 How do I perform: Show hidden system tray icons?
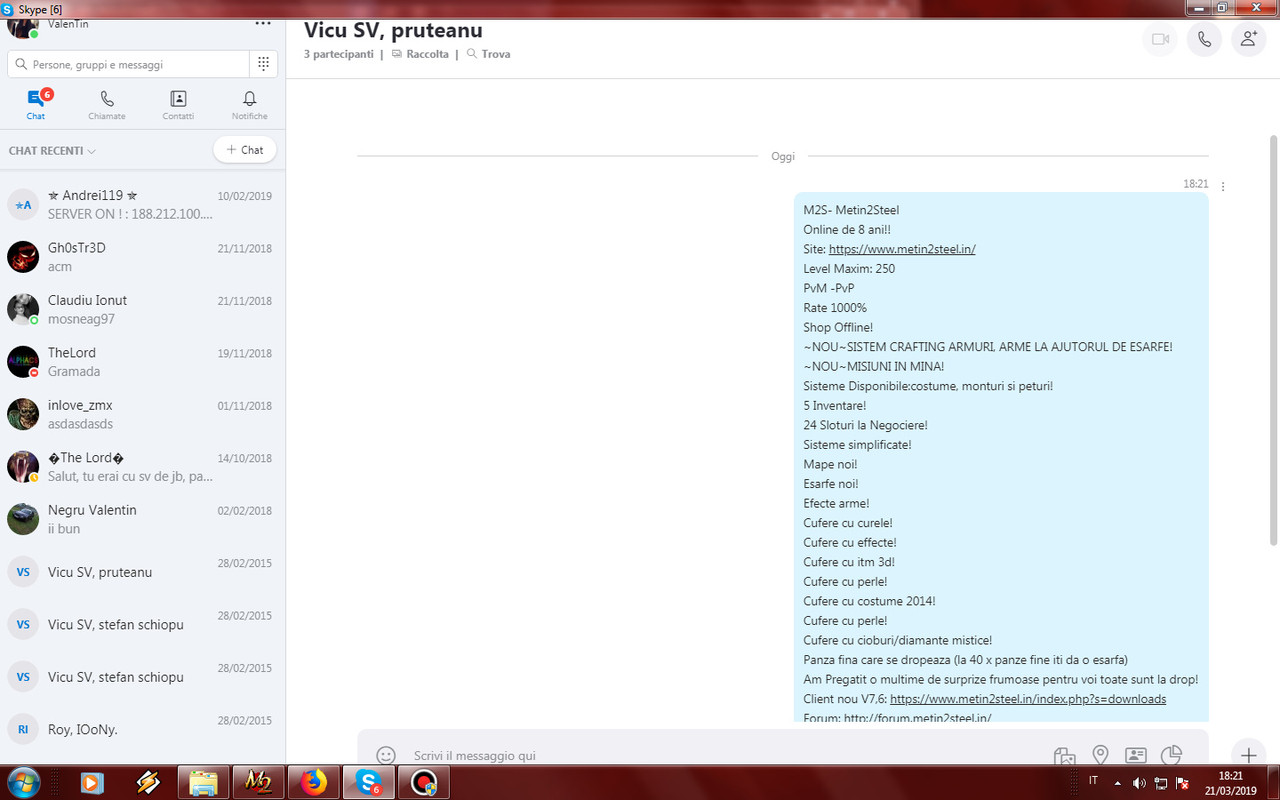1117,782
